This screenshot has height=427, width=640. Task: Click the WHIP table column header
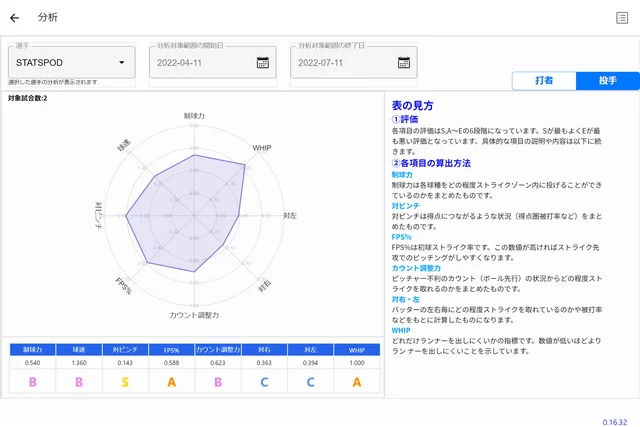[355, 350]
